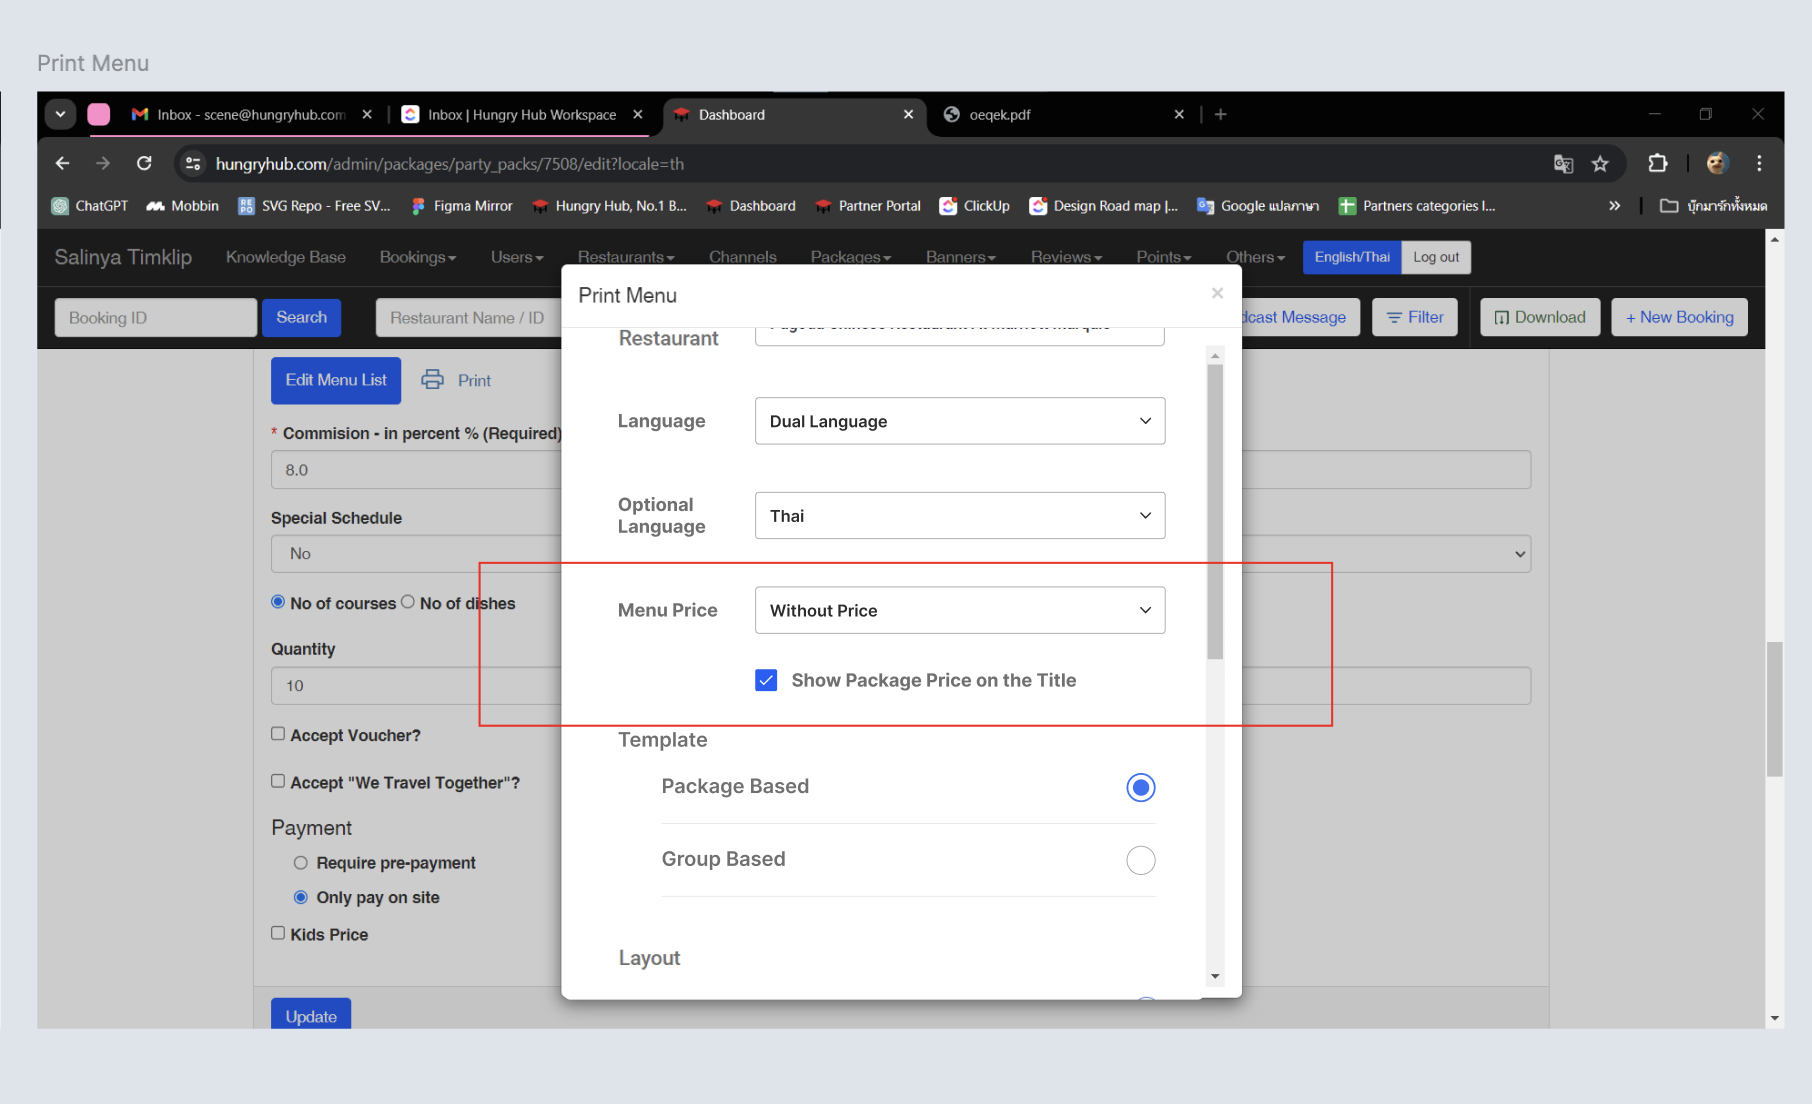Select the Group Based template radio

coord(1140,860)
